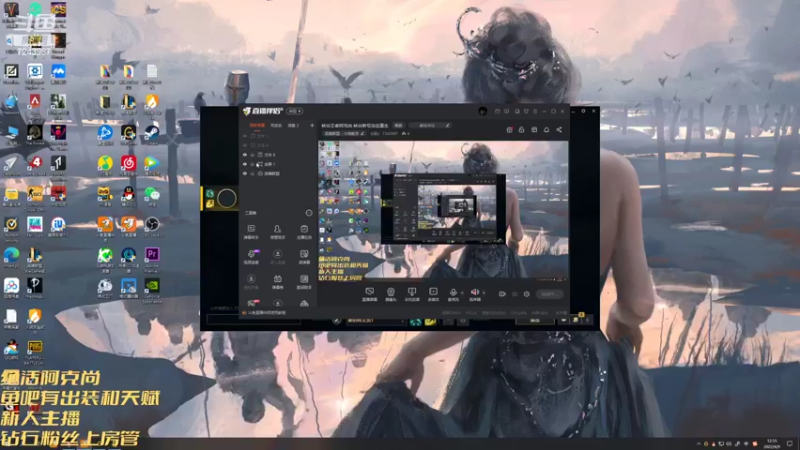Image resolution: width=800 pixels, height=450 pixels.
Task: Open the toolbox tool with purple badge
Action: tap(252, 254)
